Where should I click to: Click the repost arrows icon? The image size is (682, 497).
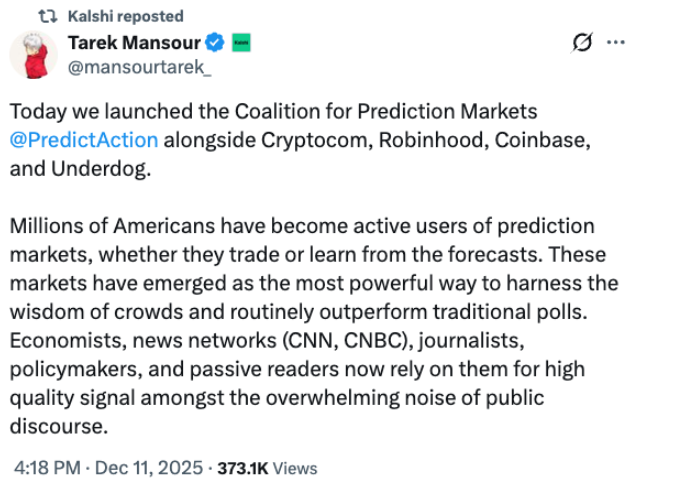[x=46, y=16]
